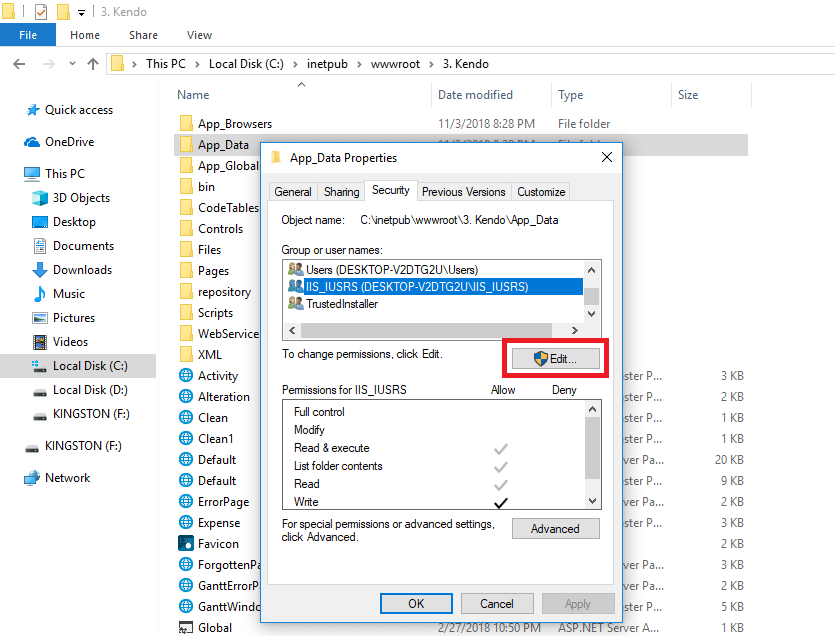Open the Share ribbon tab

(143, 35)
